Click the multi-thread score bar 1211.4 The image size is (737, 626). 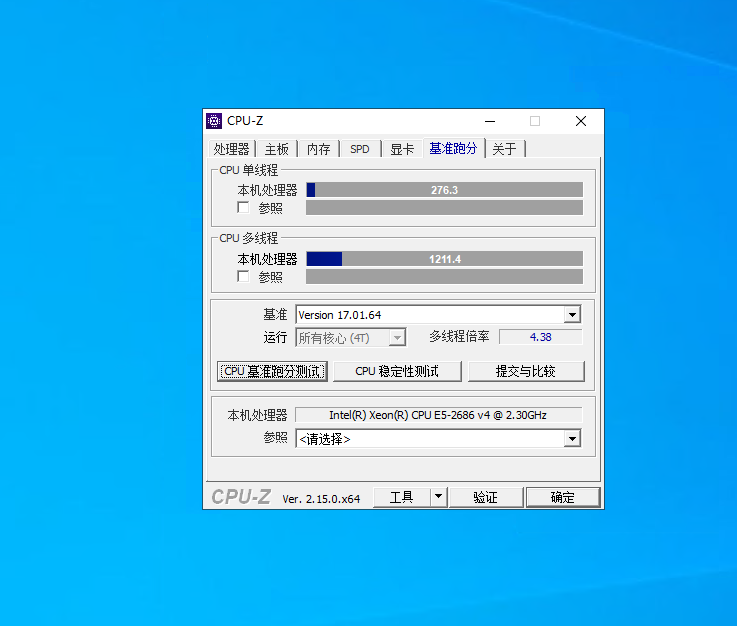444,259
